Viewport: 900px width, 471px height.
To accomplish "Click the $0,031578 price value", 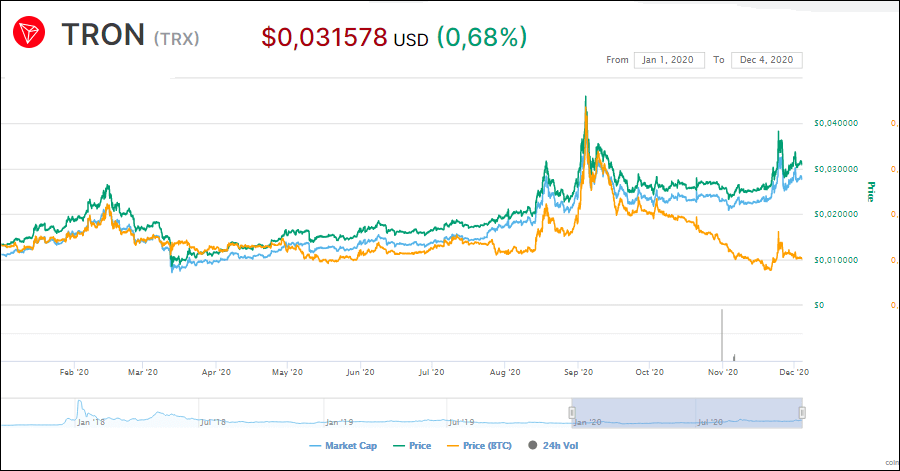I will coord(325,37).
